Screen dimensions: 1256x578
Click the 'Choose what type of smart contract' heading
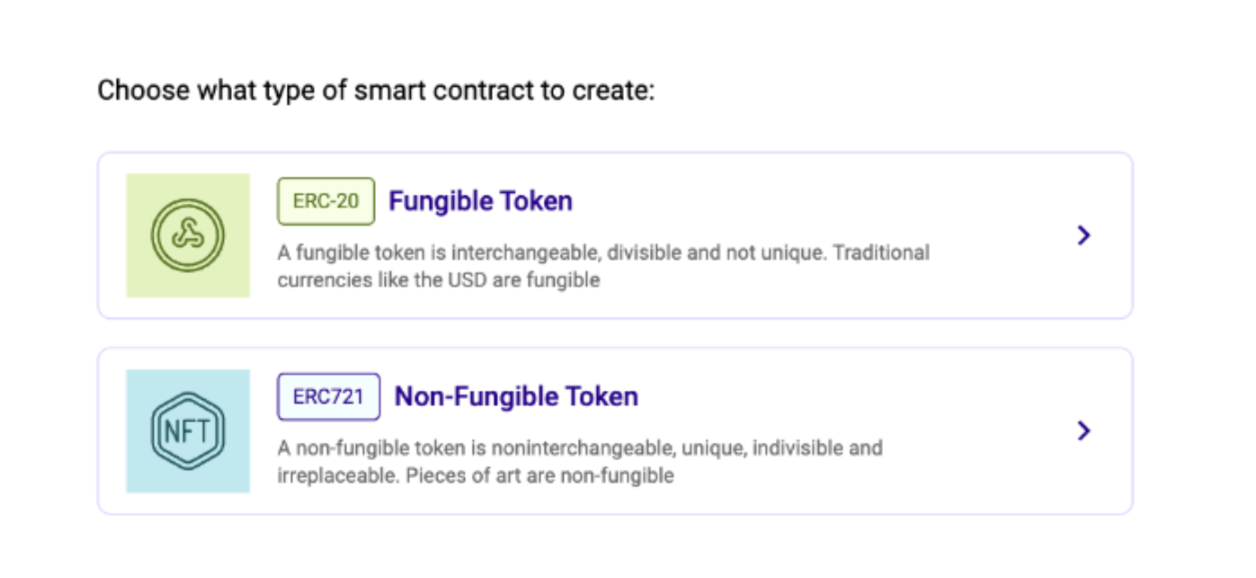tap(375, 91)
